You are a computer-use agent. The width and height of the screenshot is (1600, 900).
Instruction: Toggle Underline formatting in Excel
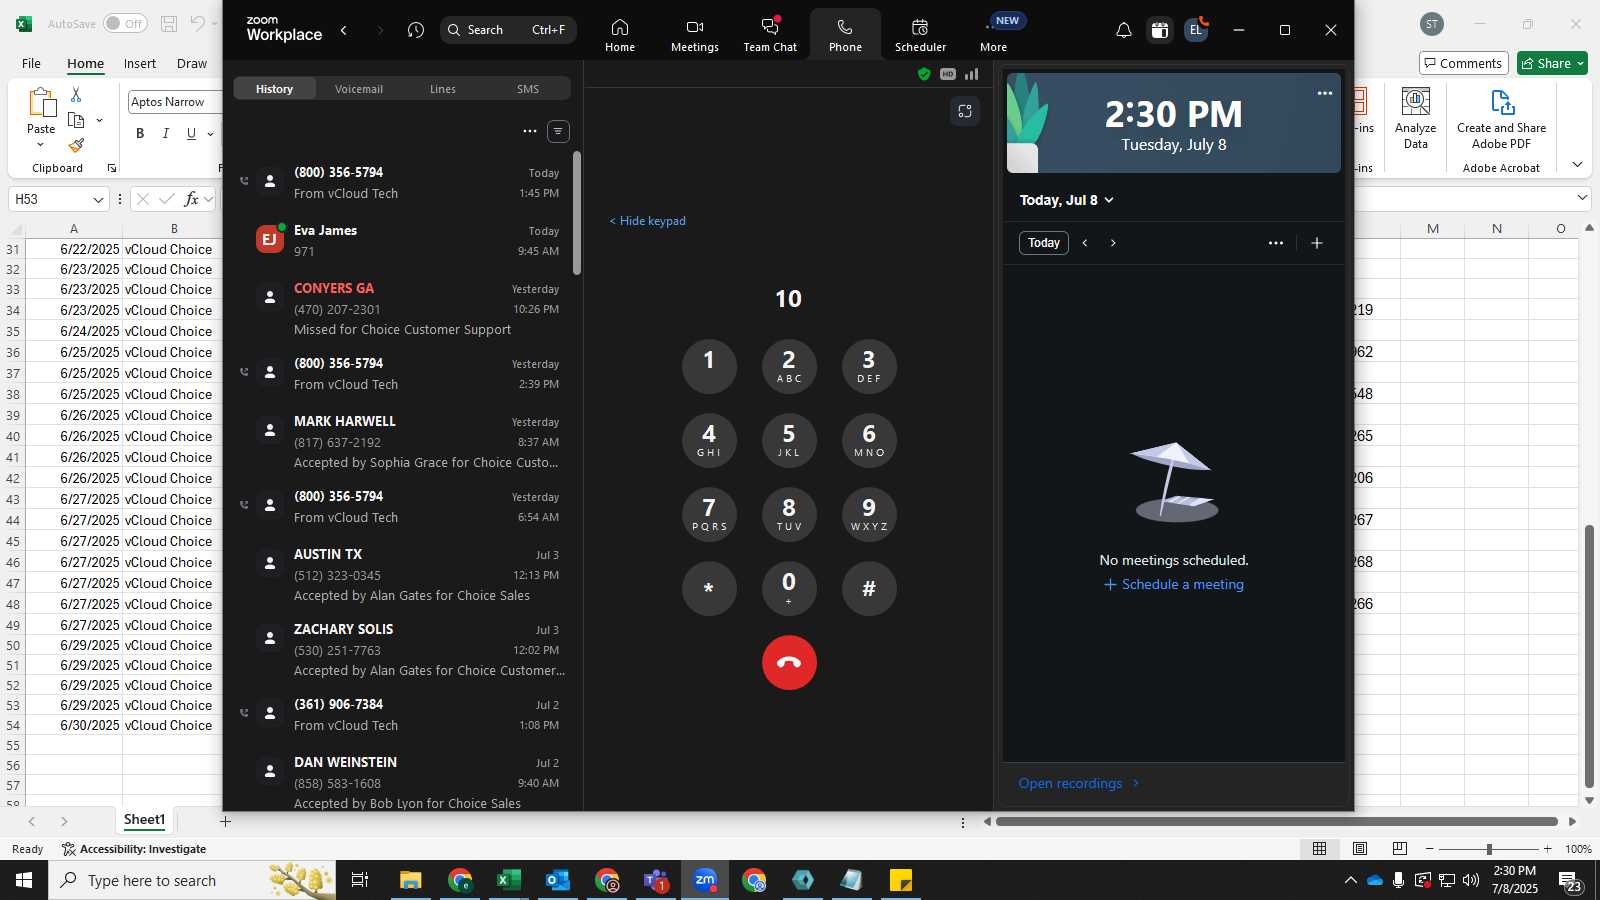pyautogui.click(x=191, y=133)
